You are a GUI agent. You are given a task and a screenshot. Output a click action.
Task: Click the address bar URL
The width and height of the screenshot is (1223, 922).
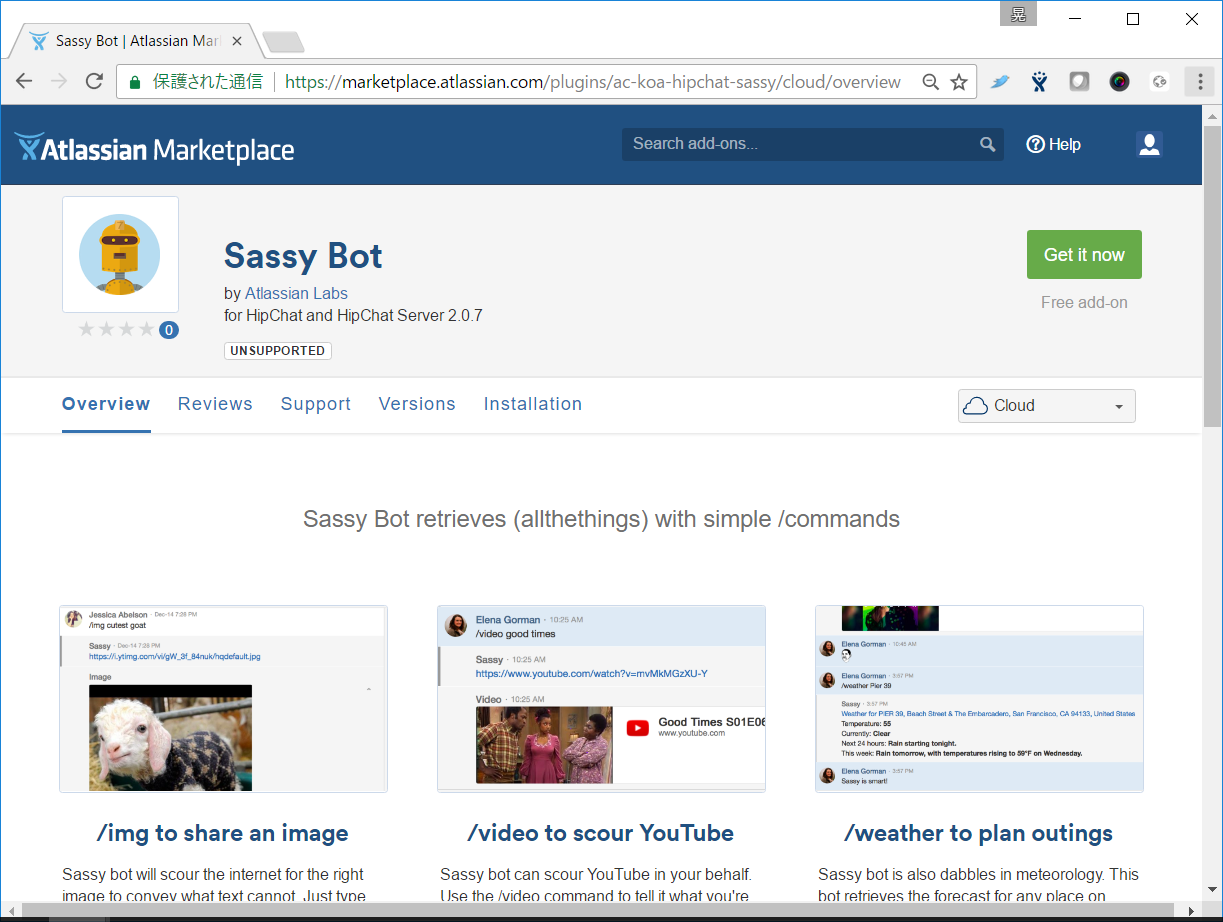click(x=593, y=82)
